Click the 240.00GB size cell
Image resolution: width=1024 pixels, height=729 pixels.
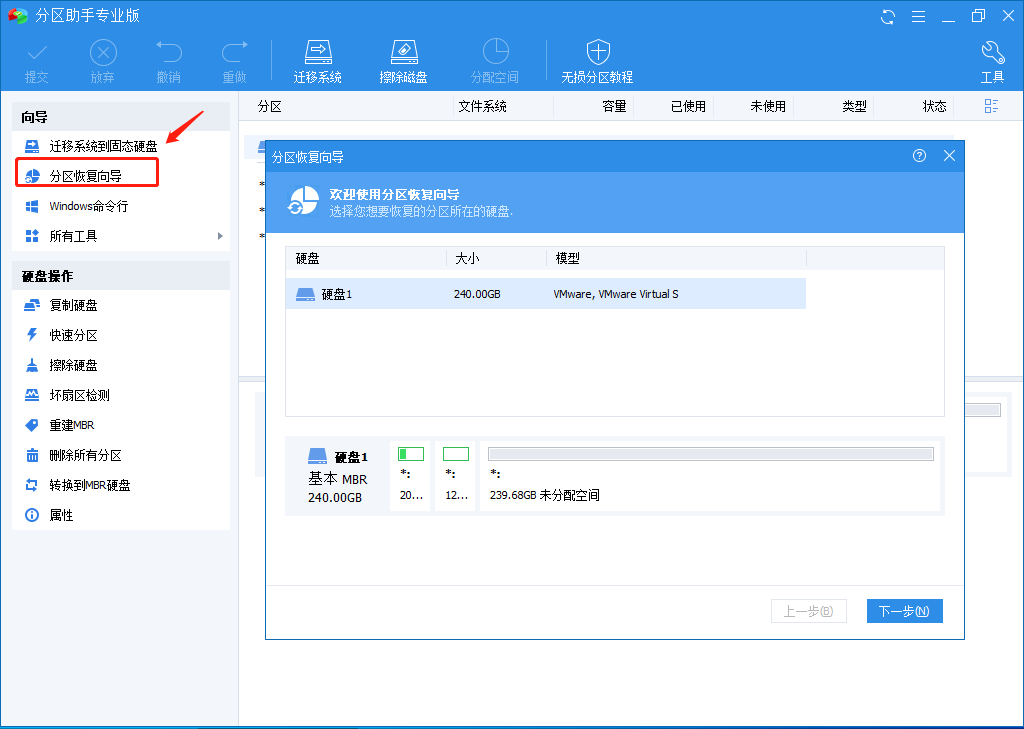tap(477, 294)
